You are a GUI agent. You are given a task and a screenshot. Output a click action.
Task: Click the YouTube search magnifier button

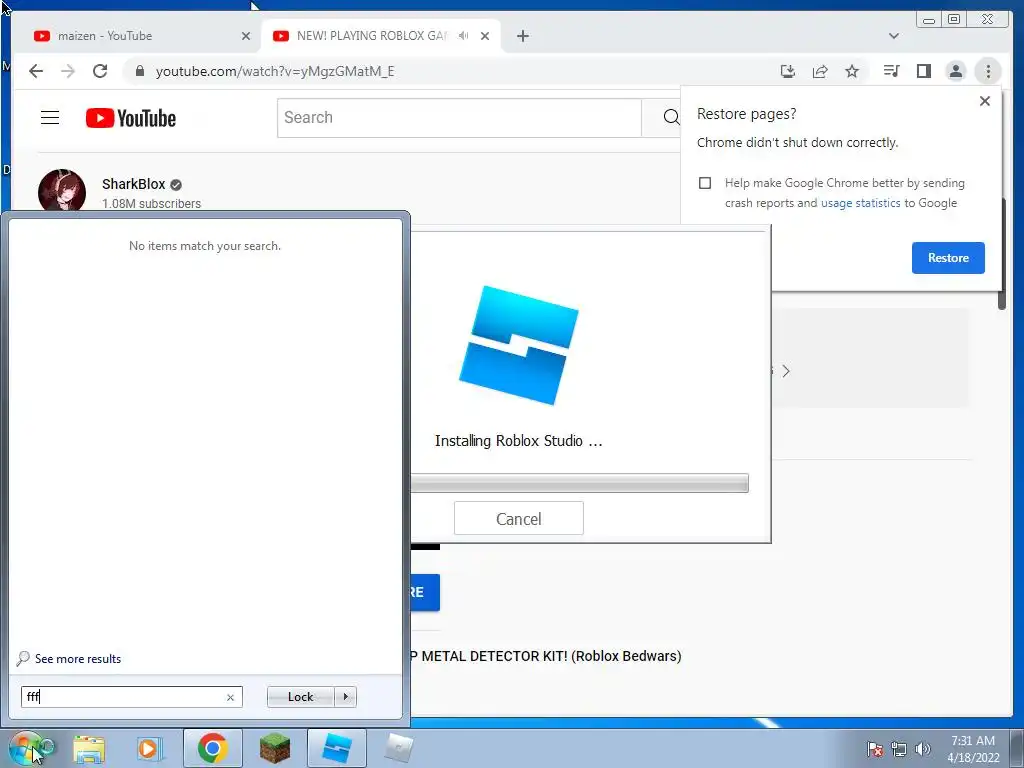pyautogui.click(x=671, y=118)
